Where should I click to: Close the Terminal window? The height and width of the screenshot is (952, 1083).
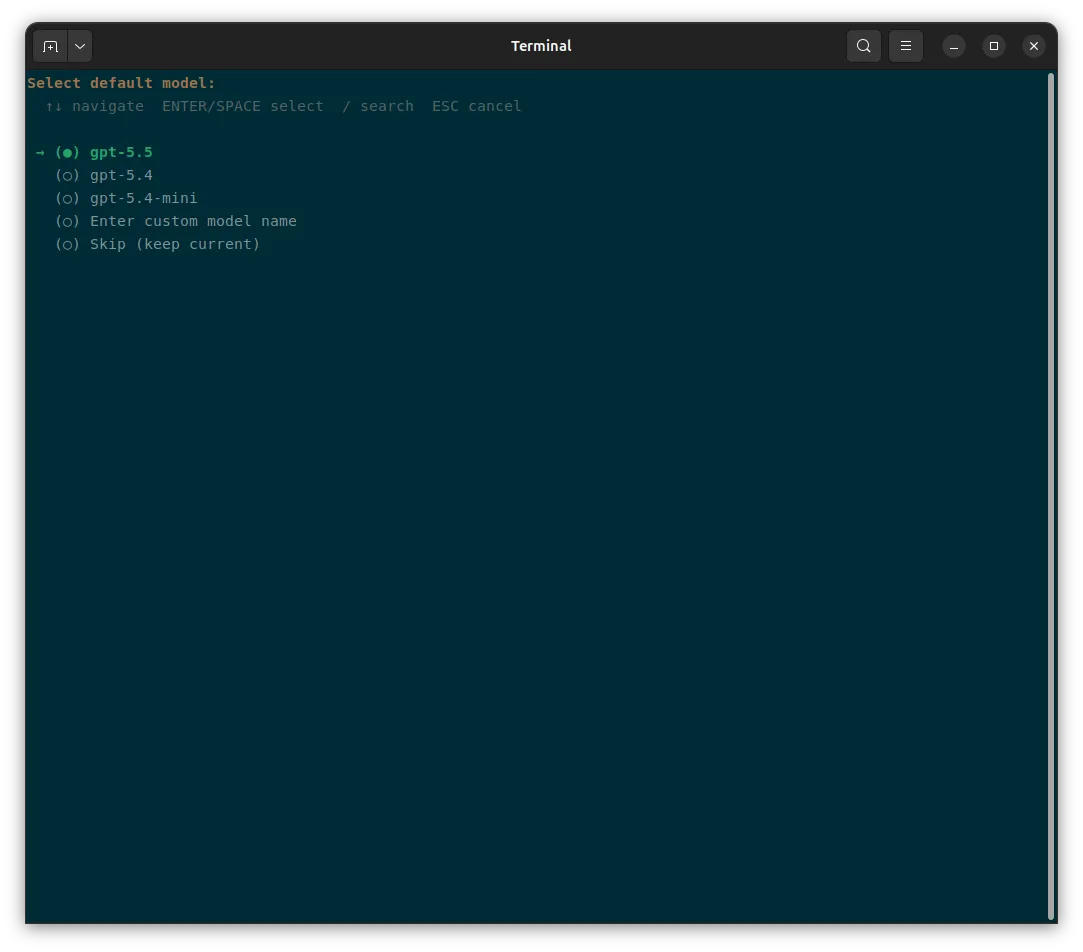click(x=1034, y=46)
